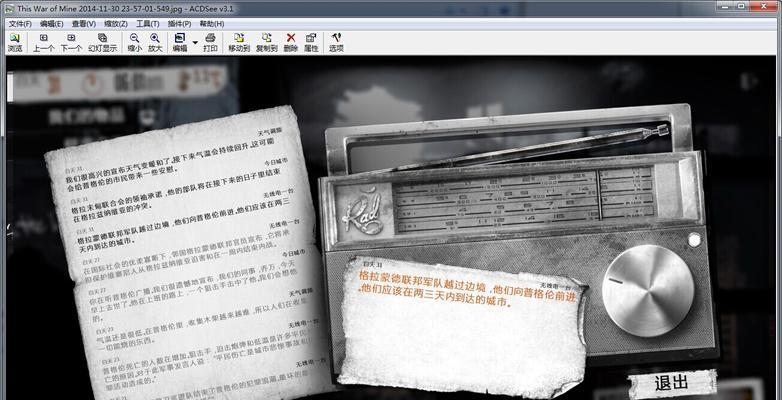Click the orange news text on radio note
This screenshot has width=782, height=400.
click(467, 289)
